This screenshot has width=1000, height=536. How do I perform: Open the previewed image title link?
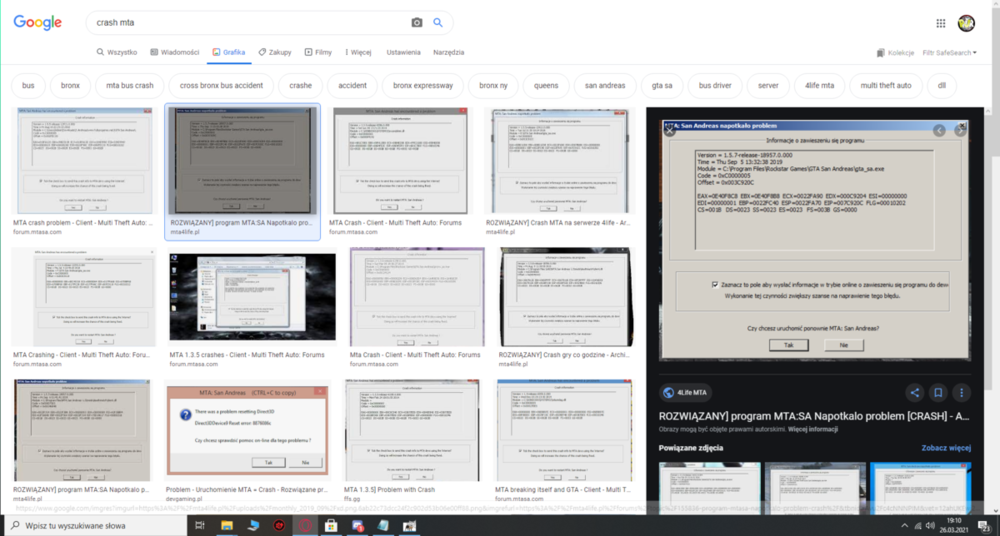point(814,416)
